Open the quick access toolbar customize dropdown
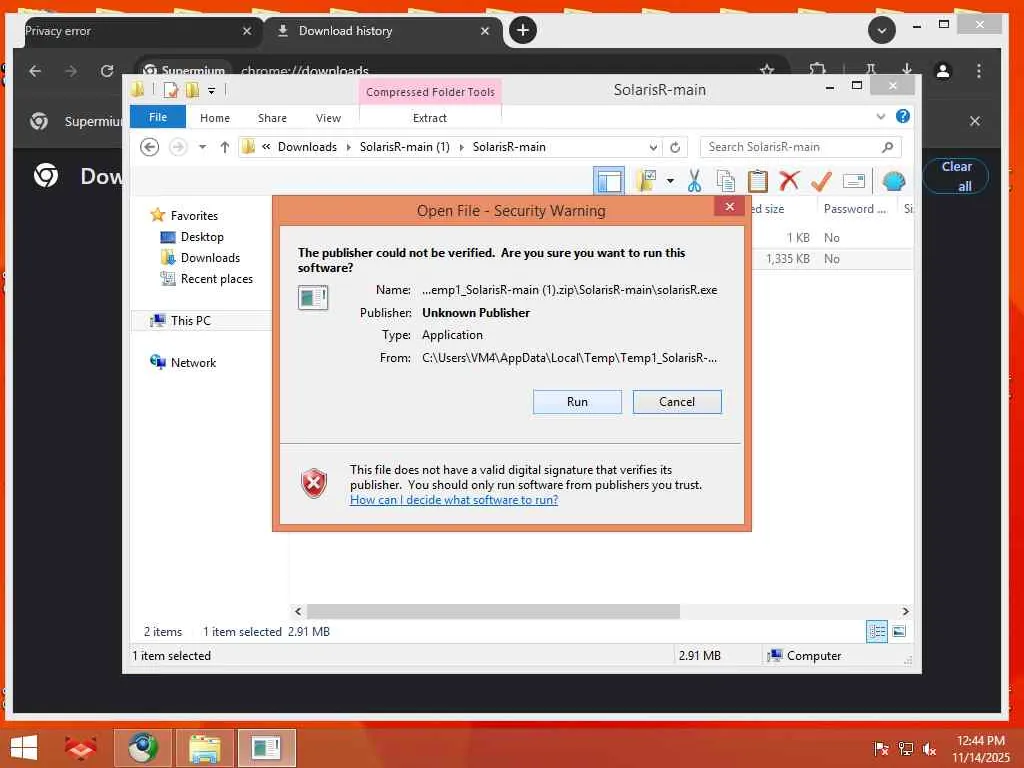1024x768 pixels. tap(212, 91)
